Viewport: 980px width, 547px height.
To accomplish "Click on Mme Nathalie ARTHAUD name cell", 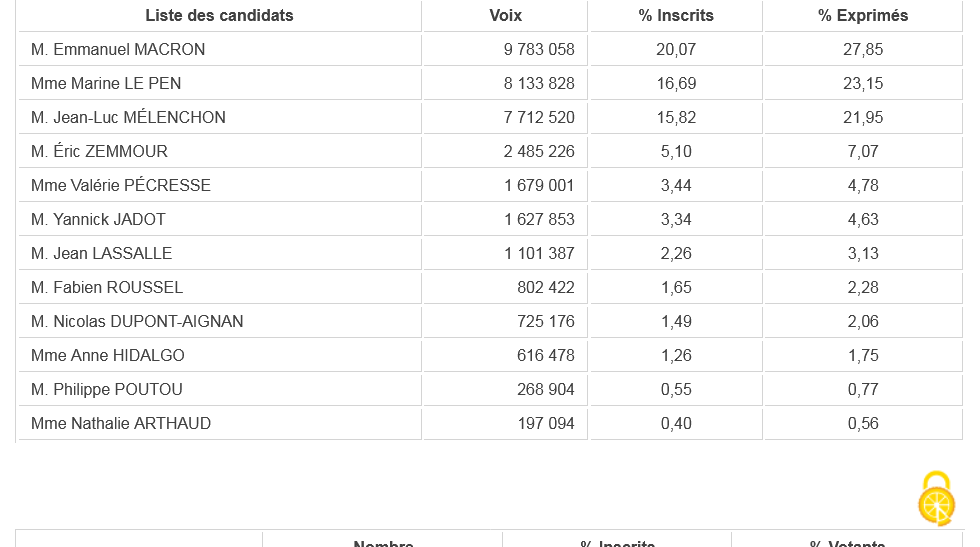I will click(x=121, y=424).
